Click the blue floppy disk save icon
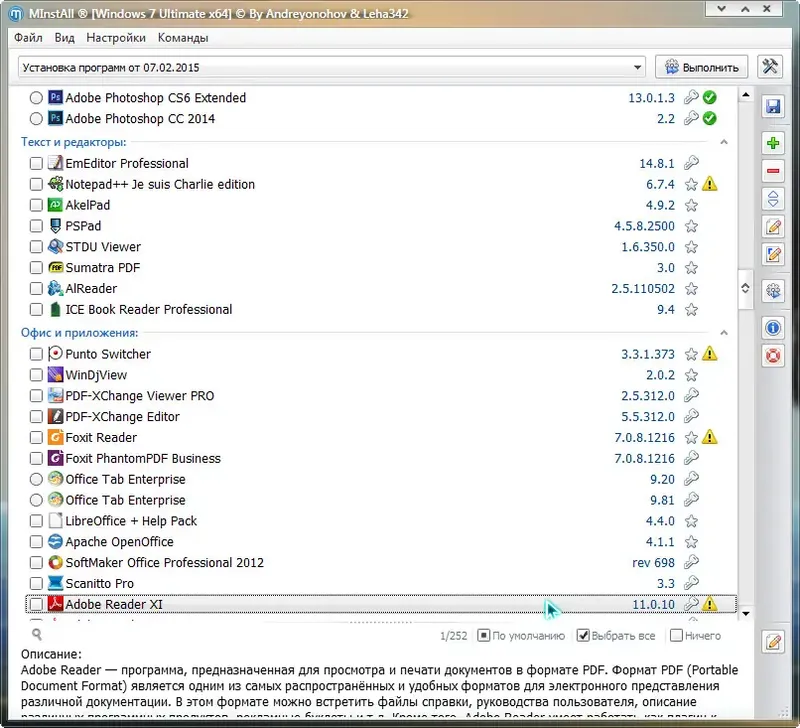The width and height of the screenshot is (800, 728). pyautogui.click(x=773, y=106)
